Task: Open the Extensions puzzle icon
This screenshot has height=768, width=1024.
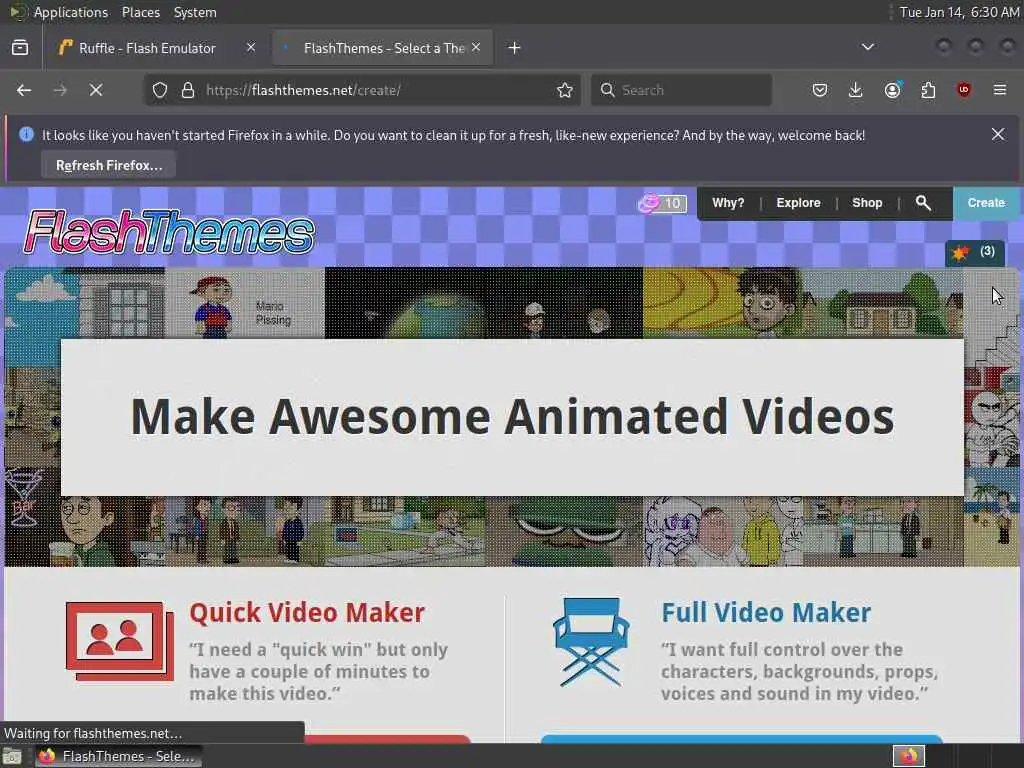Action: point(928,90)
